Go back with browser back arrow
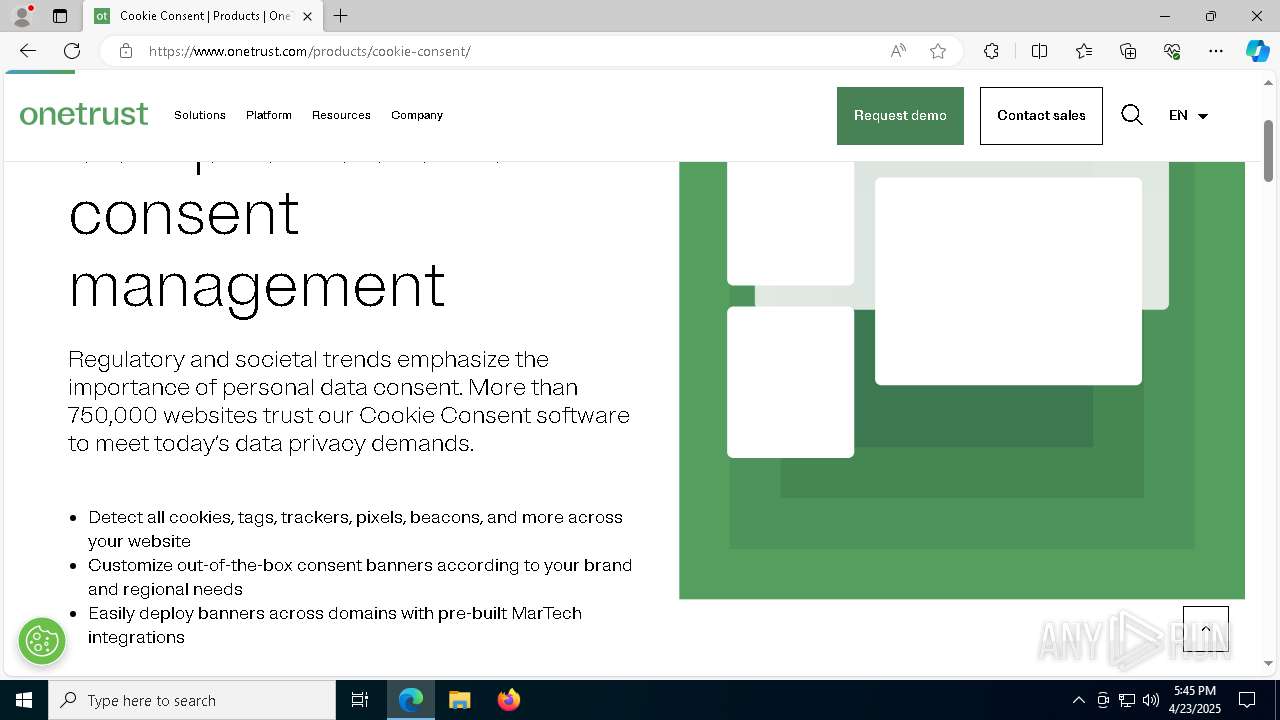Viewport: 1280px width, 720px height. coord(28,51)
